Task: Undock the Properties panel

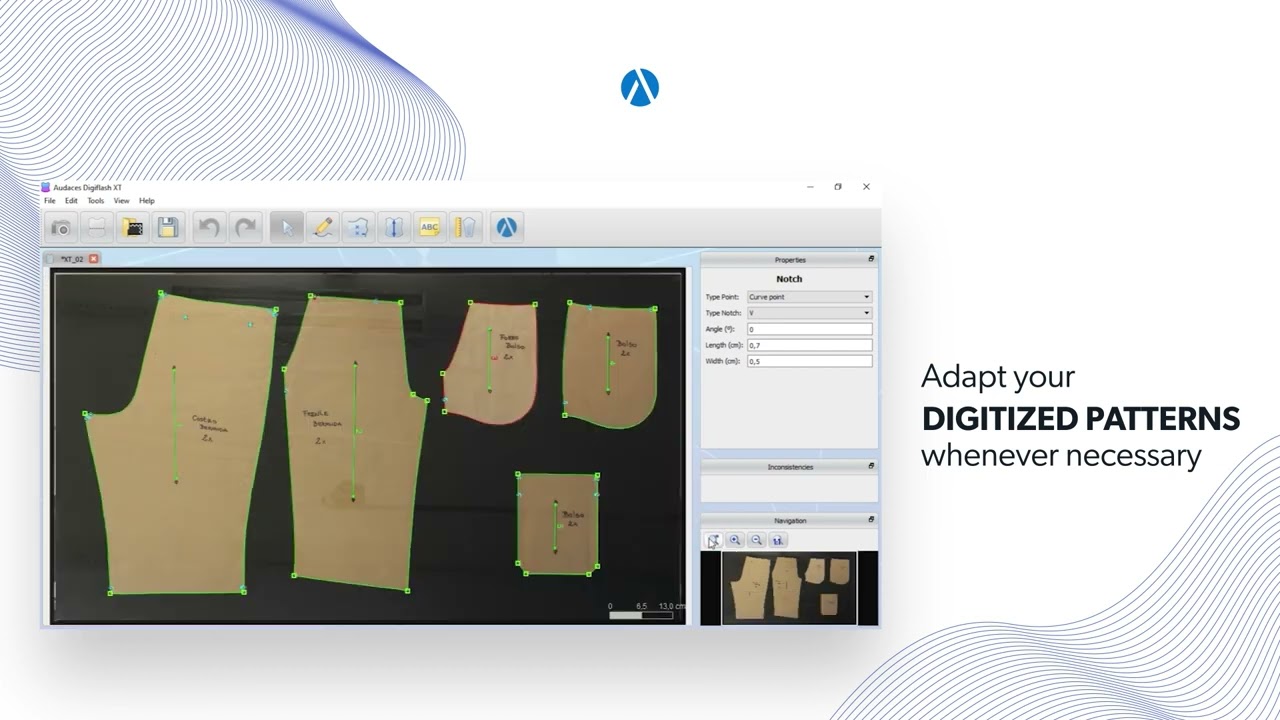Action: [x=871, y=259]
